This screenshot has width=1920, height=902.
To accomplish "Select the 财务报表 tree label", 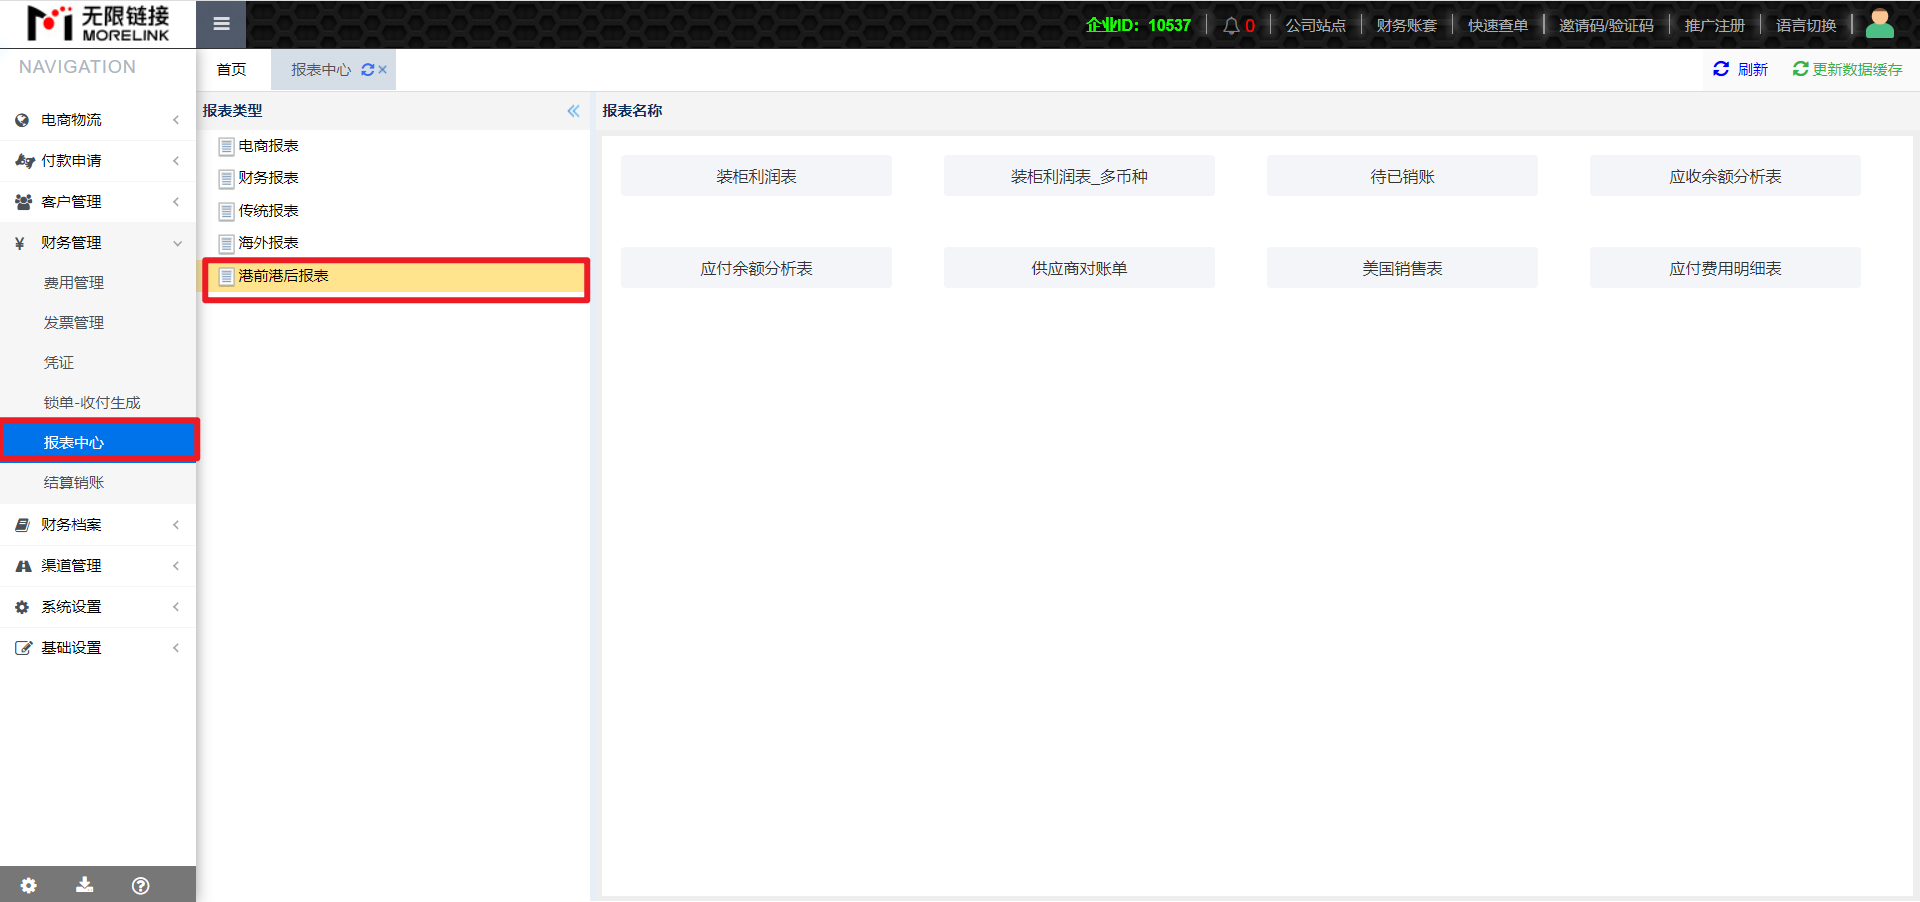I will tap(268, 178).
